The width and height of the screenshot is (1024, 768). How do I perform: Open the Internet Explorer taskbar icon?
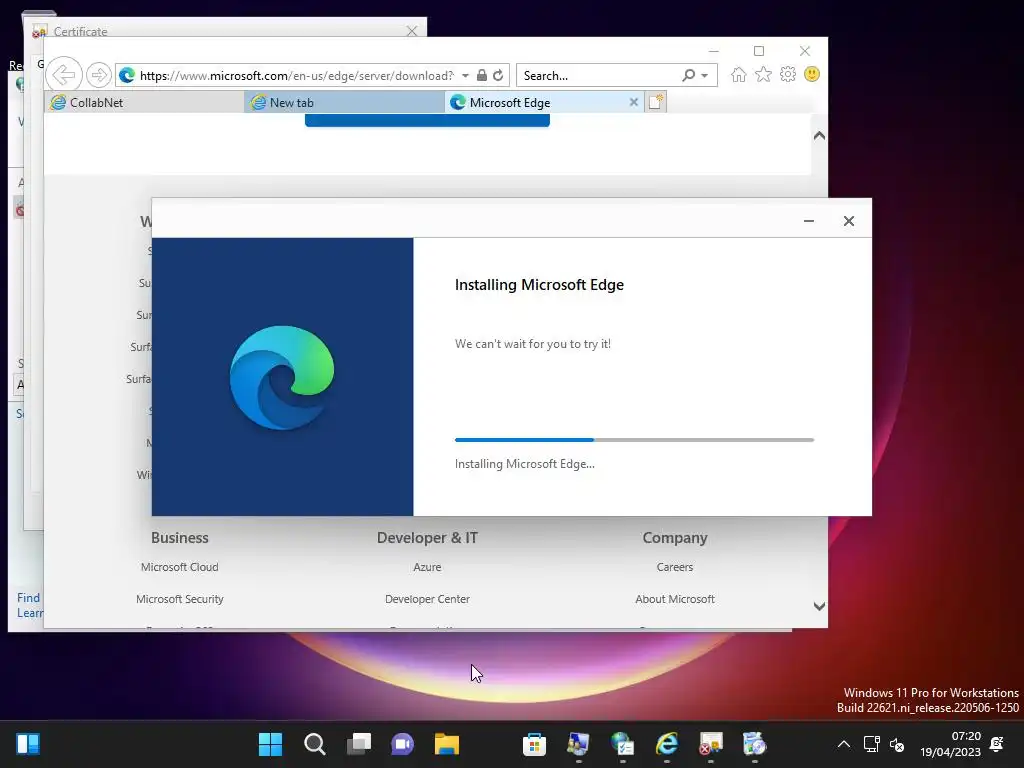coord(667,744)
